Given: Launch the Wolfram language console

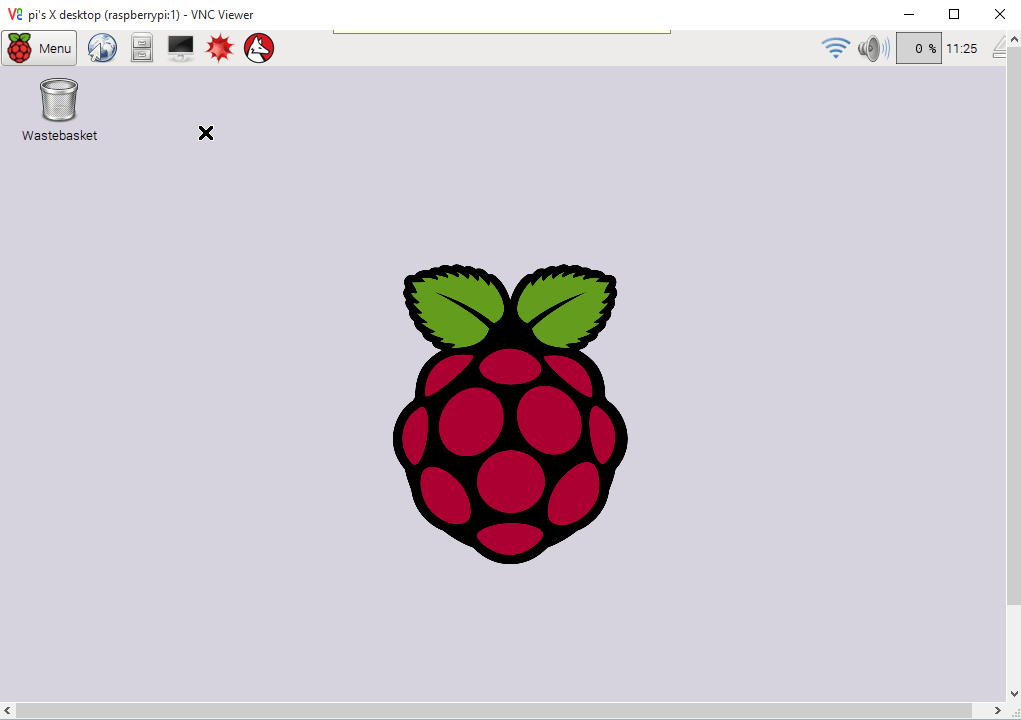Looking at the screenshot, I should pyautogui.click(x=258, y=47).
